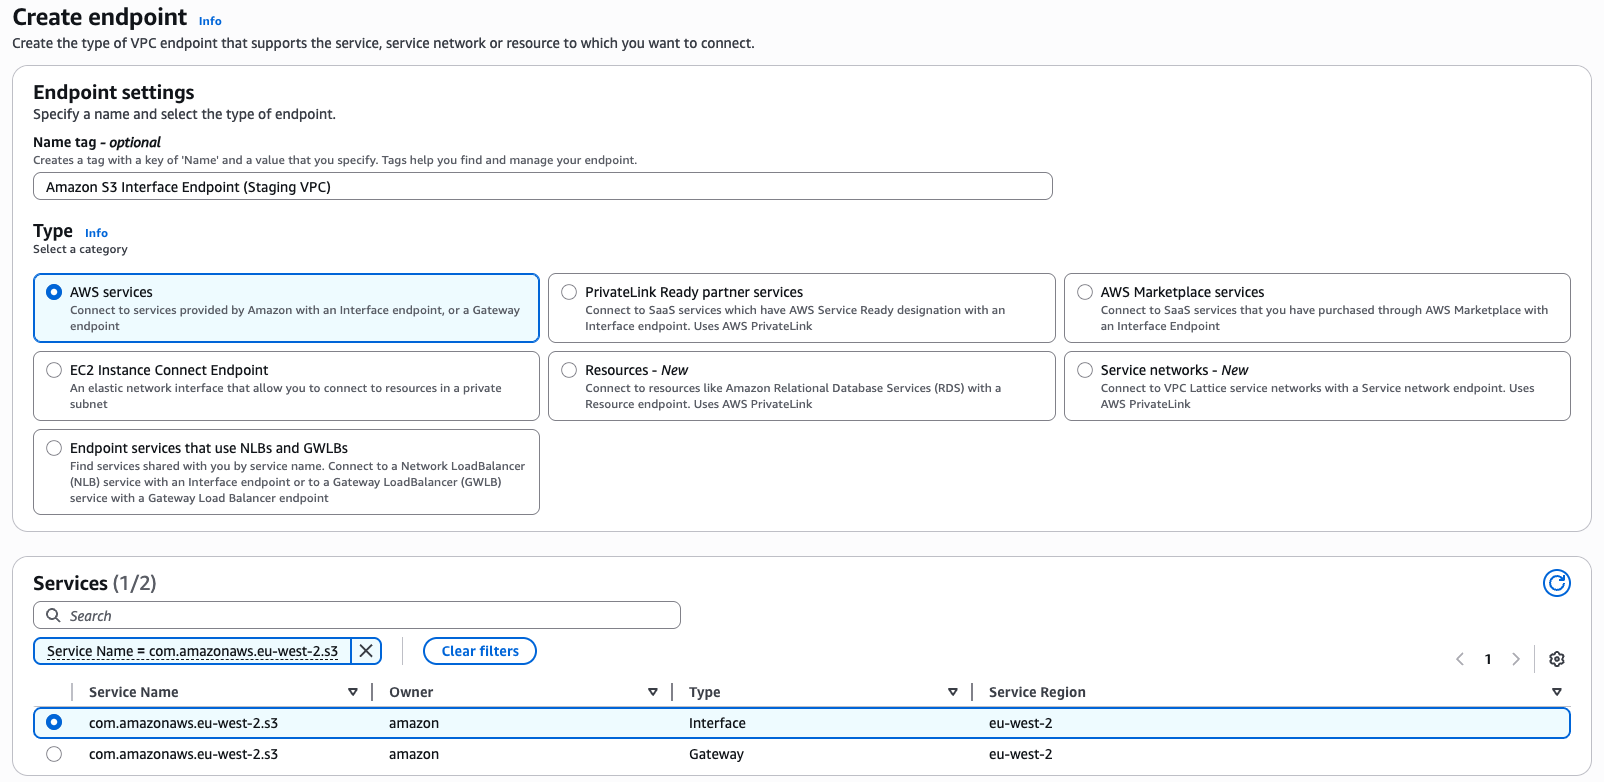Click the Name tag input field
1604x782 pixels.
pos(542,187)
